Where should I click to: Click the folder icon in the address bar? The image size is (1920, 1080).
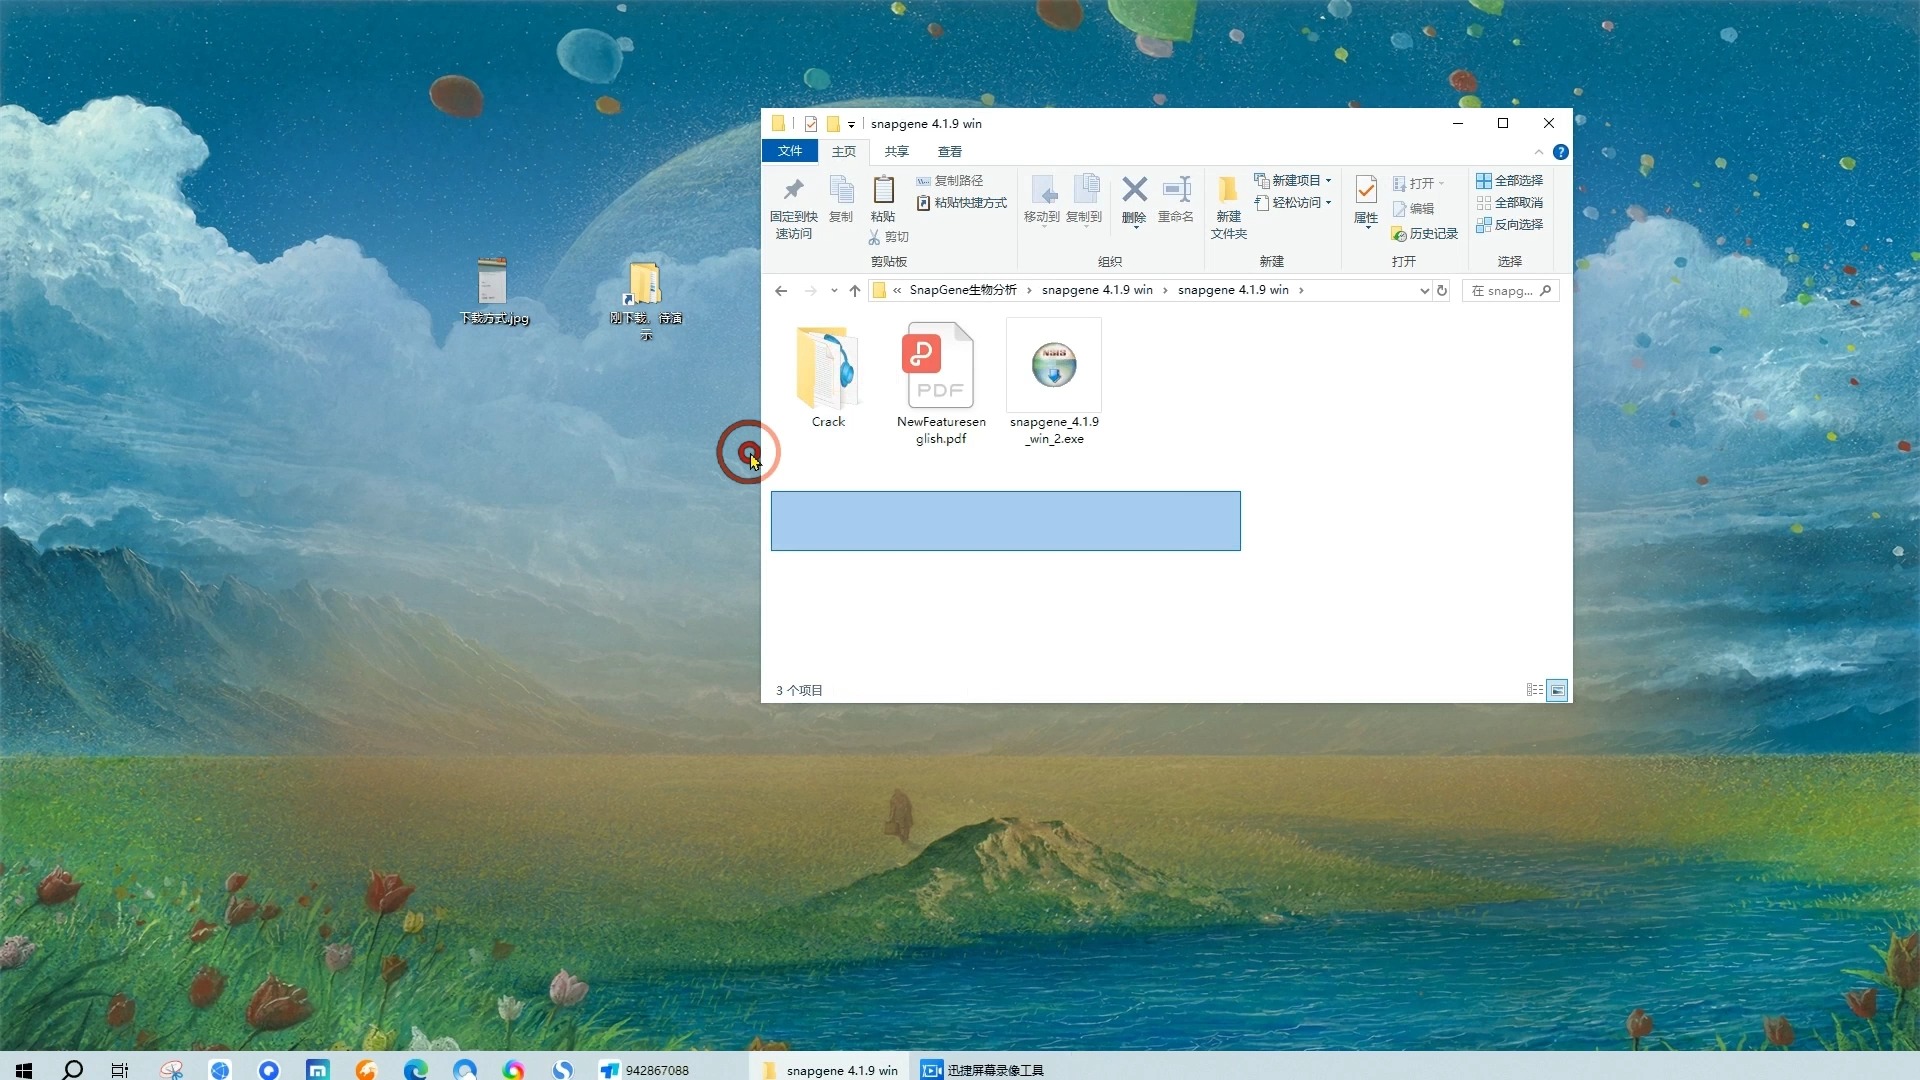click(x=879, y=290)
